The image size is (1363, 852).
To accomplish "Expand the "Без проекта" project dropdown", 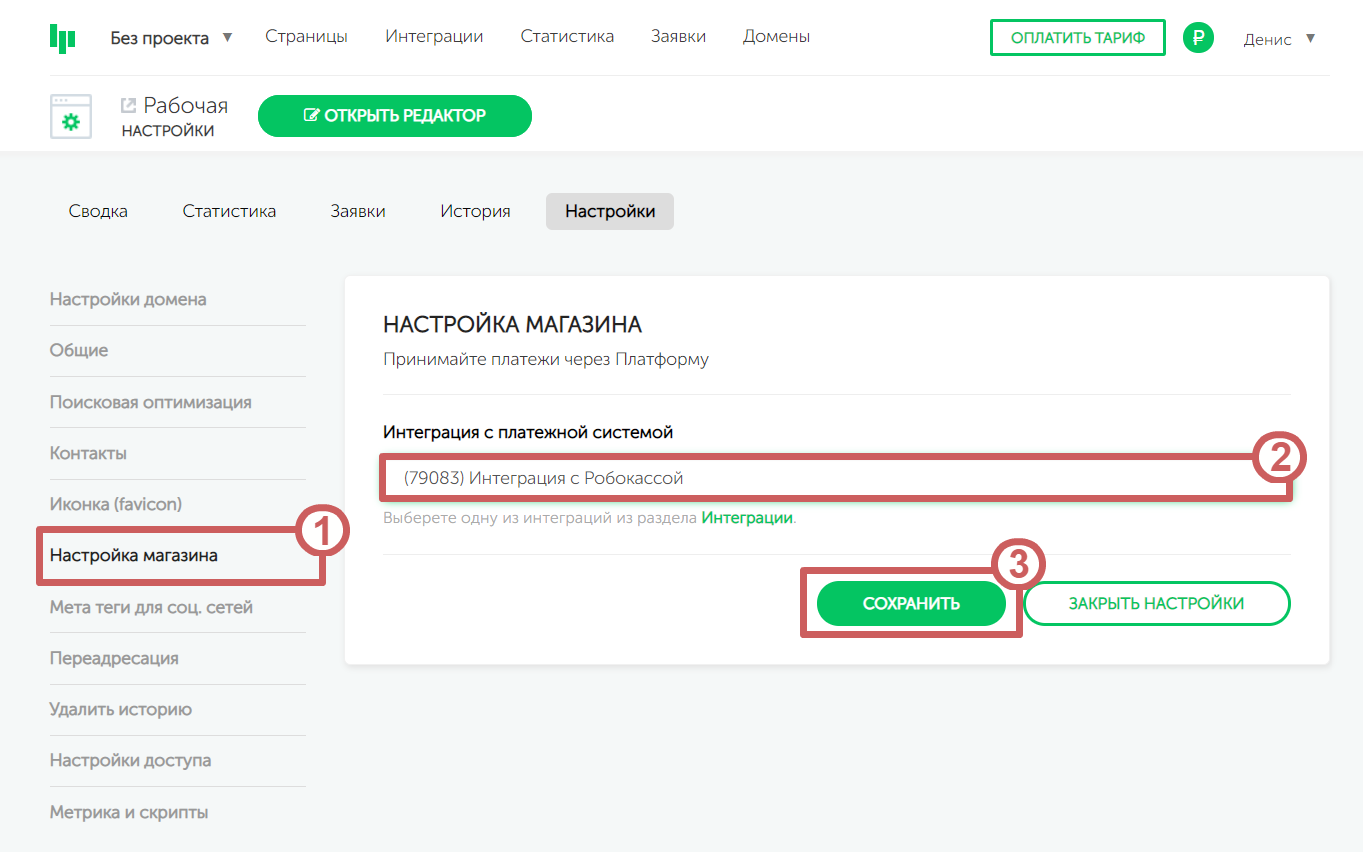I will click(171, 38).
